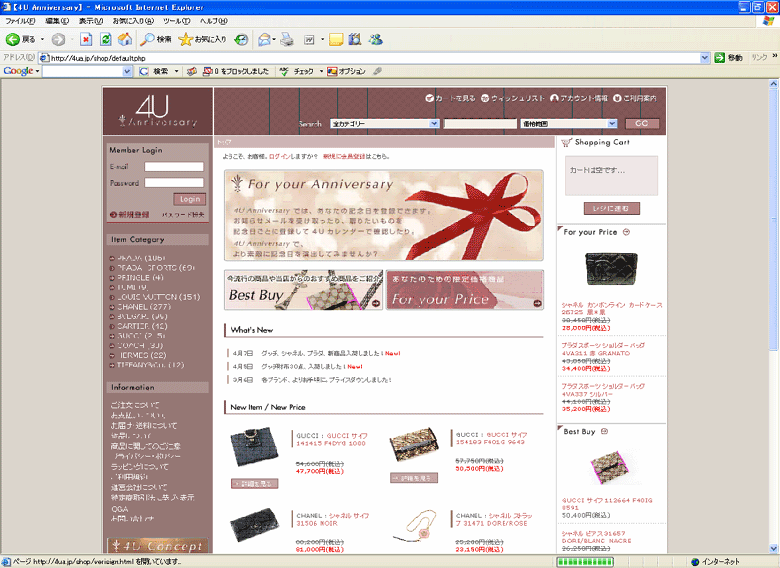Go to the Home page icon
The width and height of the screenshot is (780, 568).
coord(125,39)
